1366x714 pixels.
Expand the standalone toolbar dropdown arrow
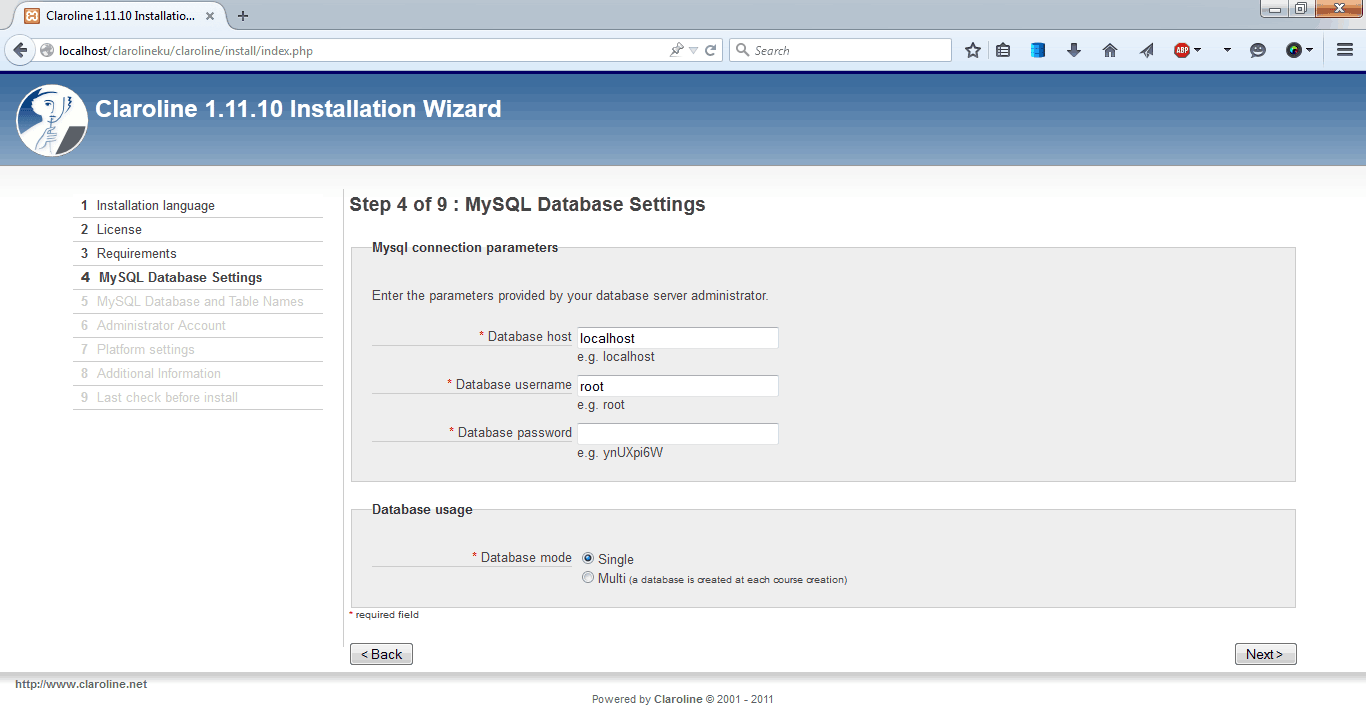click(x=1227, y=49)
